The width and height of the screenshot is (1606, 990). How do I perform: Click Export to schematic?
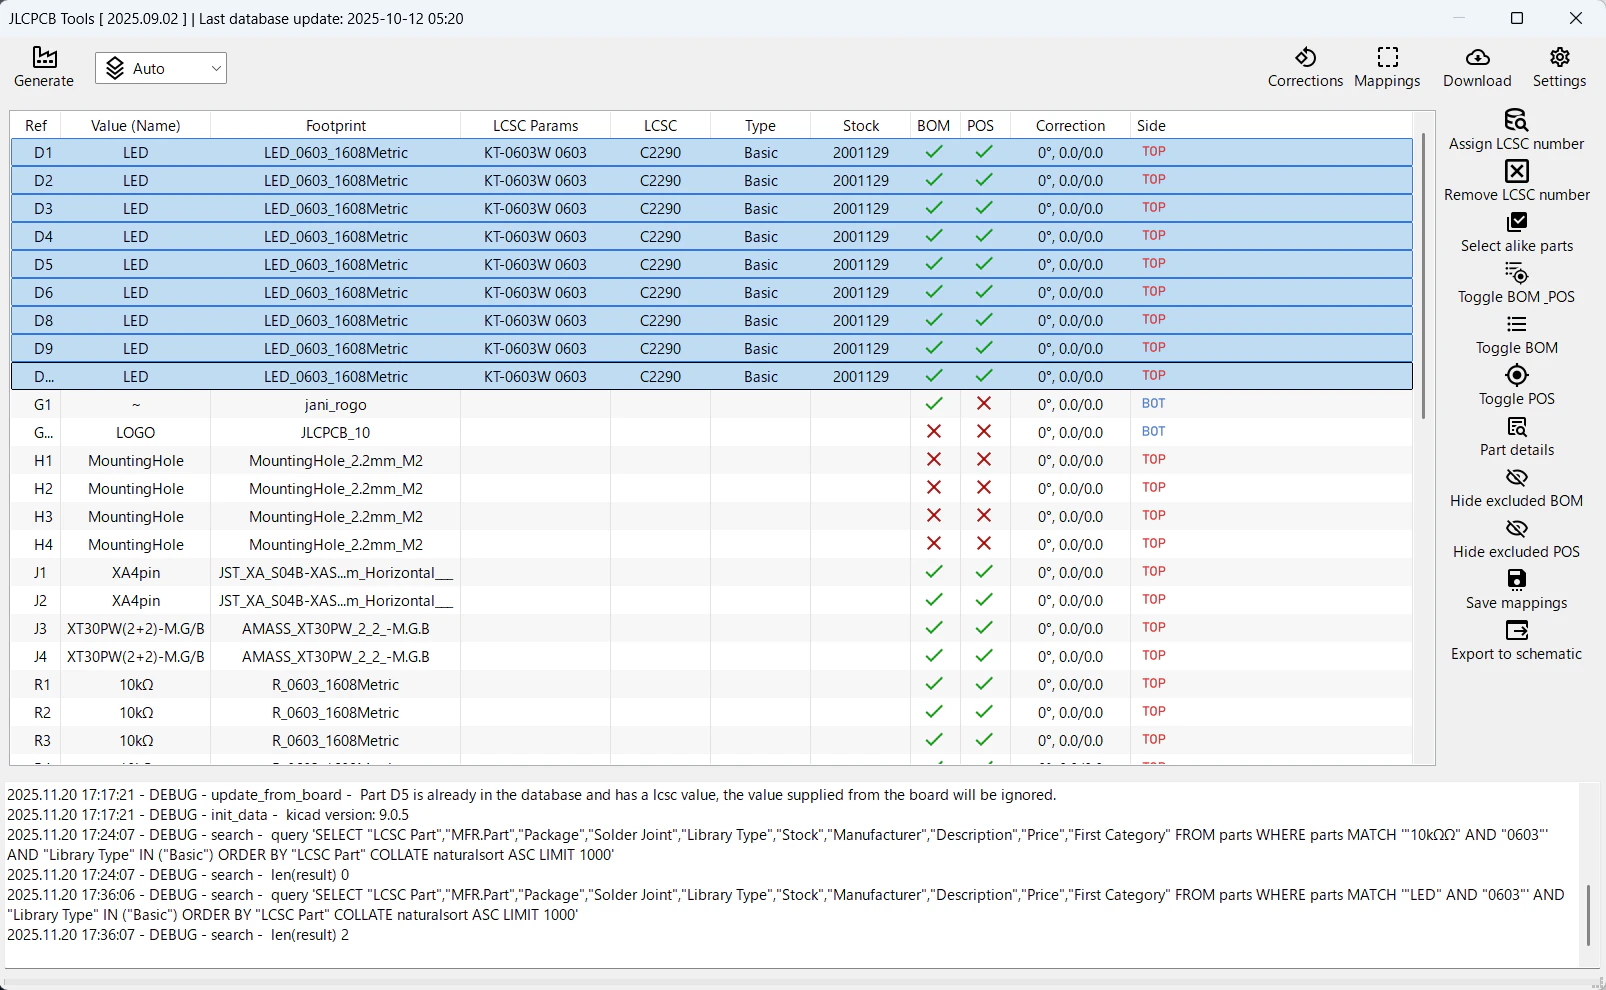[x=1516, y=640]
